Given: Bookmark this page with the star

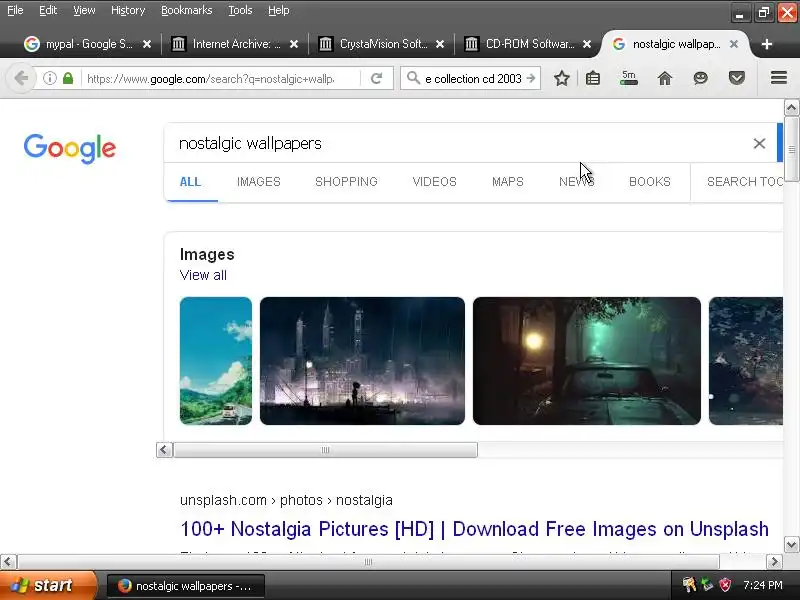Looking at the screenshot, I should click(x=562, y=79).
